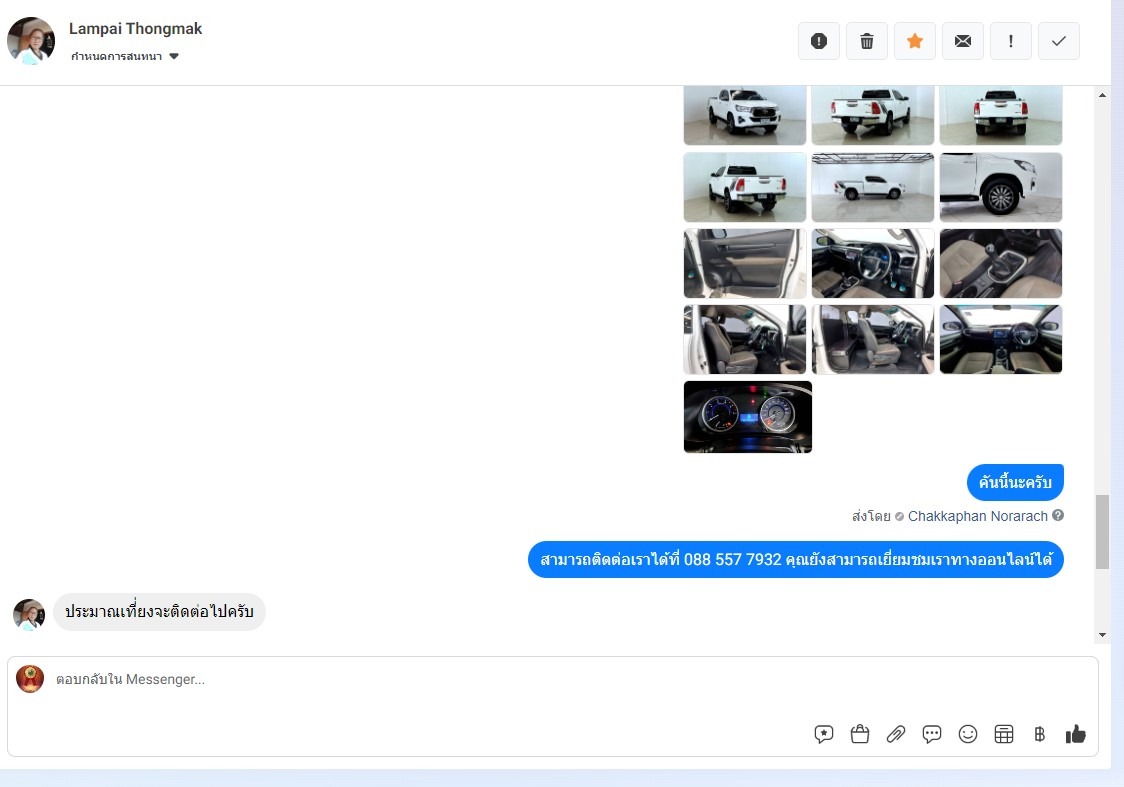Mark conversation unread with envelope icon
The height and width of the screenshot is (787, 1124).
962,41
